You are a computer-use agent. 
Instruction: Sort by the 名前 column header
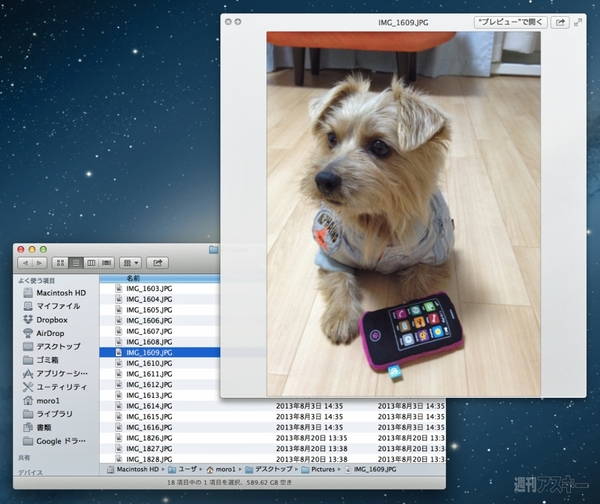pos(133,278)
